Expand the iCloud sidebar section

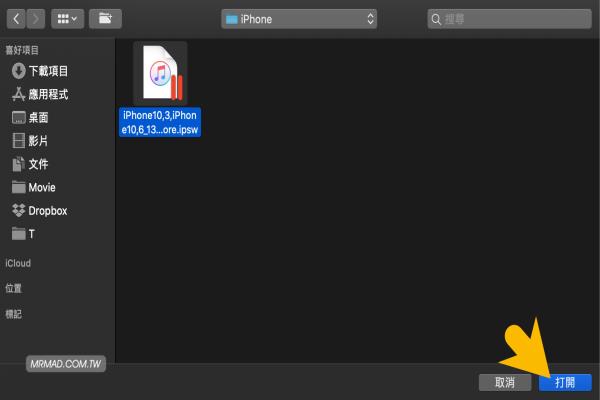point(18,263)
